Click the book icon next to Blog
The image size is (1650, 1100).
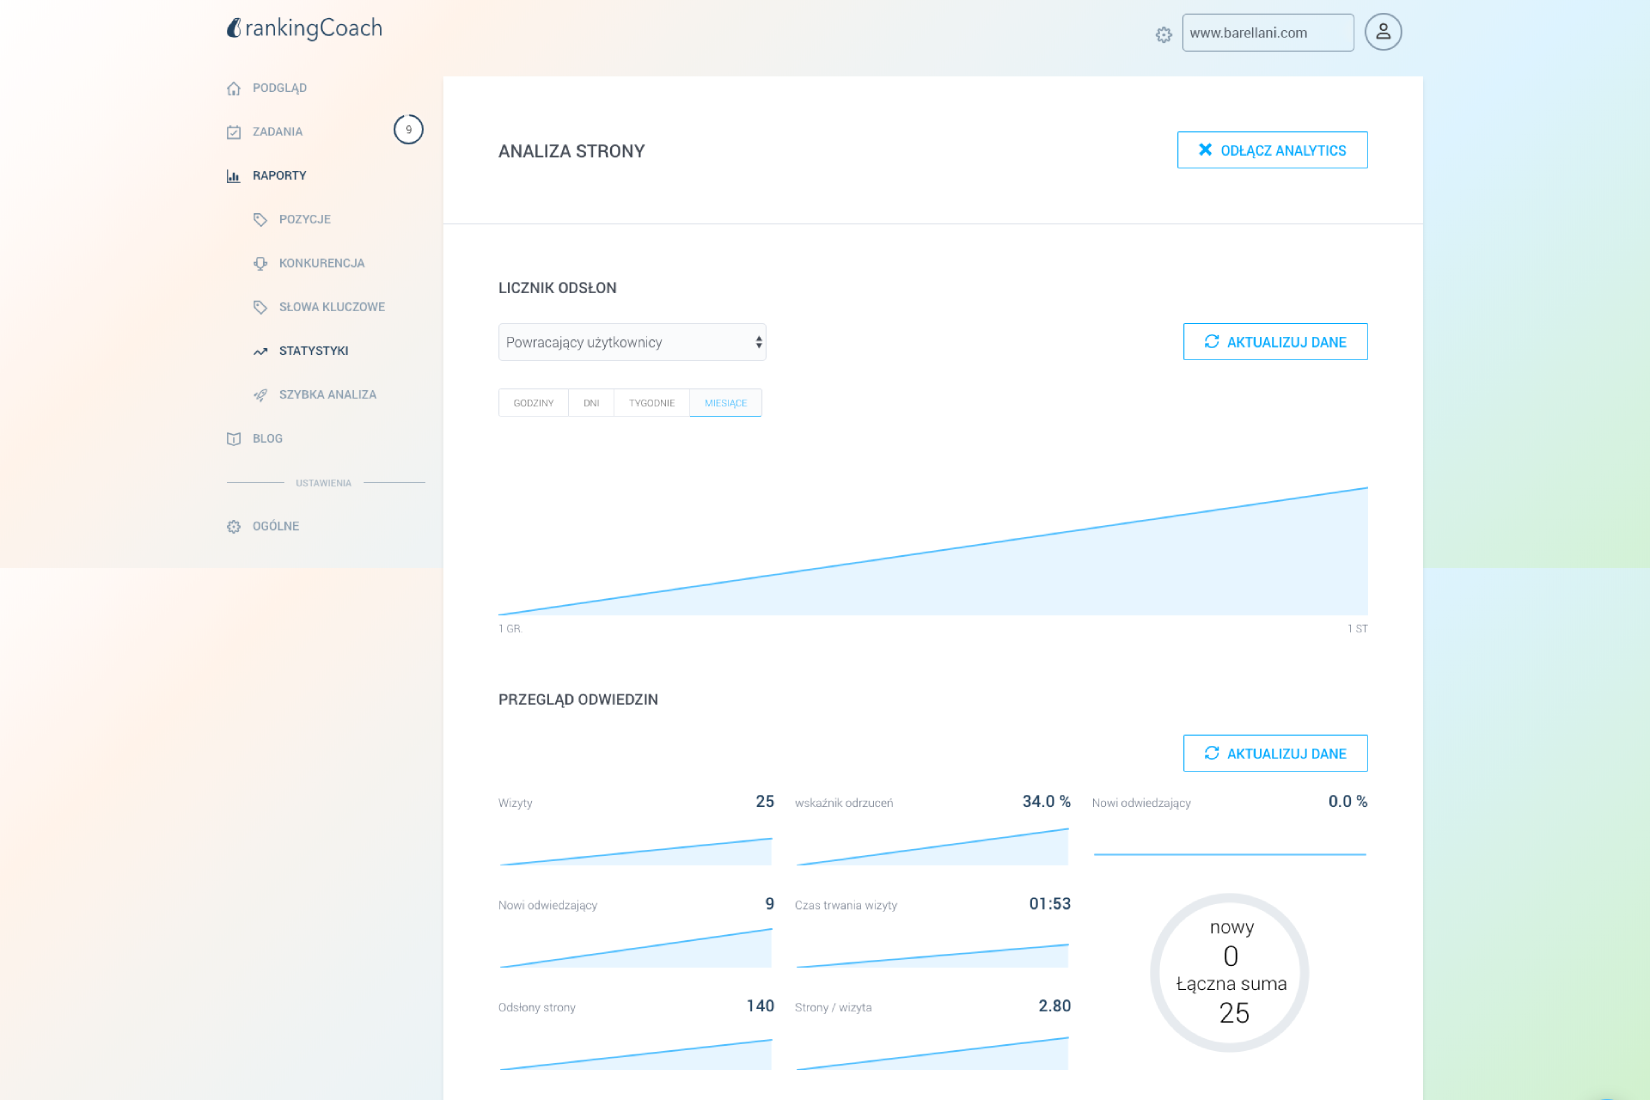pyautogui.click(x=234, y=439)
